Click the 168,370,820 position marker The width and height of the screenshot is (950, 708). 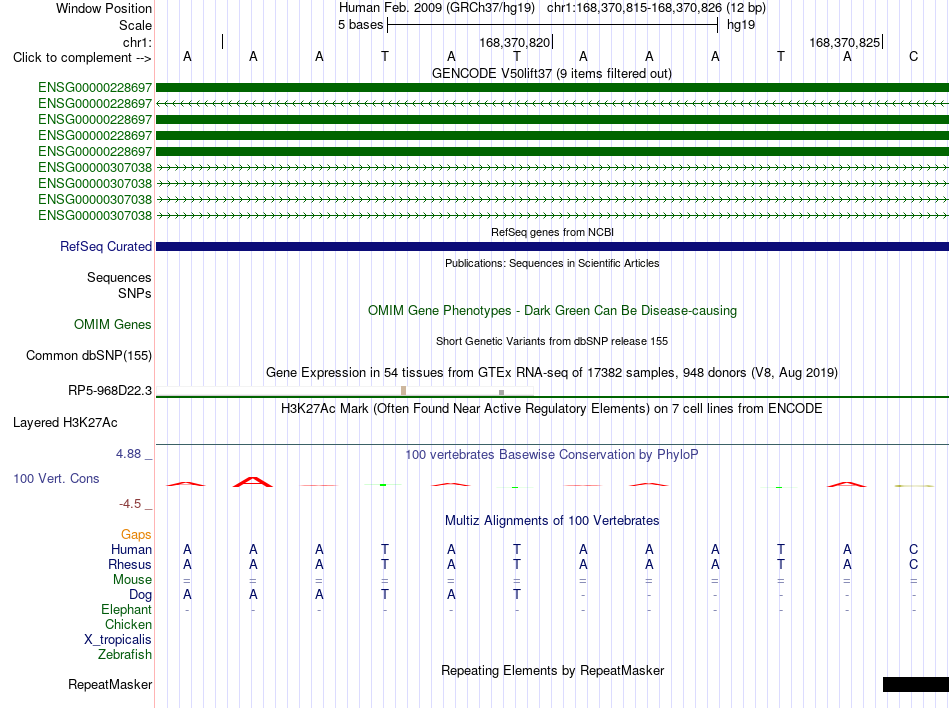coord(514,42)
